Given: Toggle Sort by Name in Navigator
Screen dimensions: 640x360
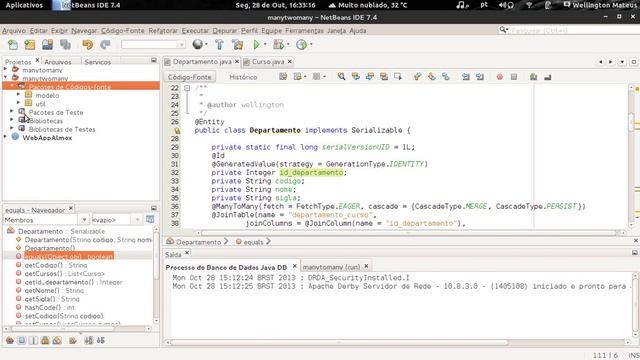Looking at the screenshot, I should (x=88, y=340).
